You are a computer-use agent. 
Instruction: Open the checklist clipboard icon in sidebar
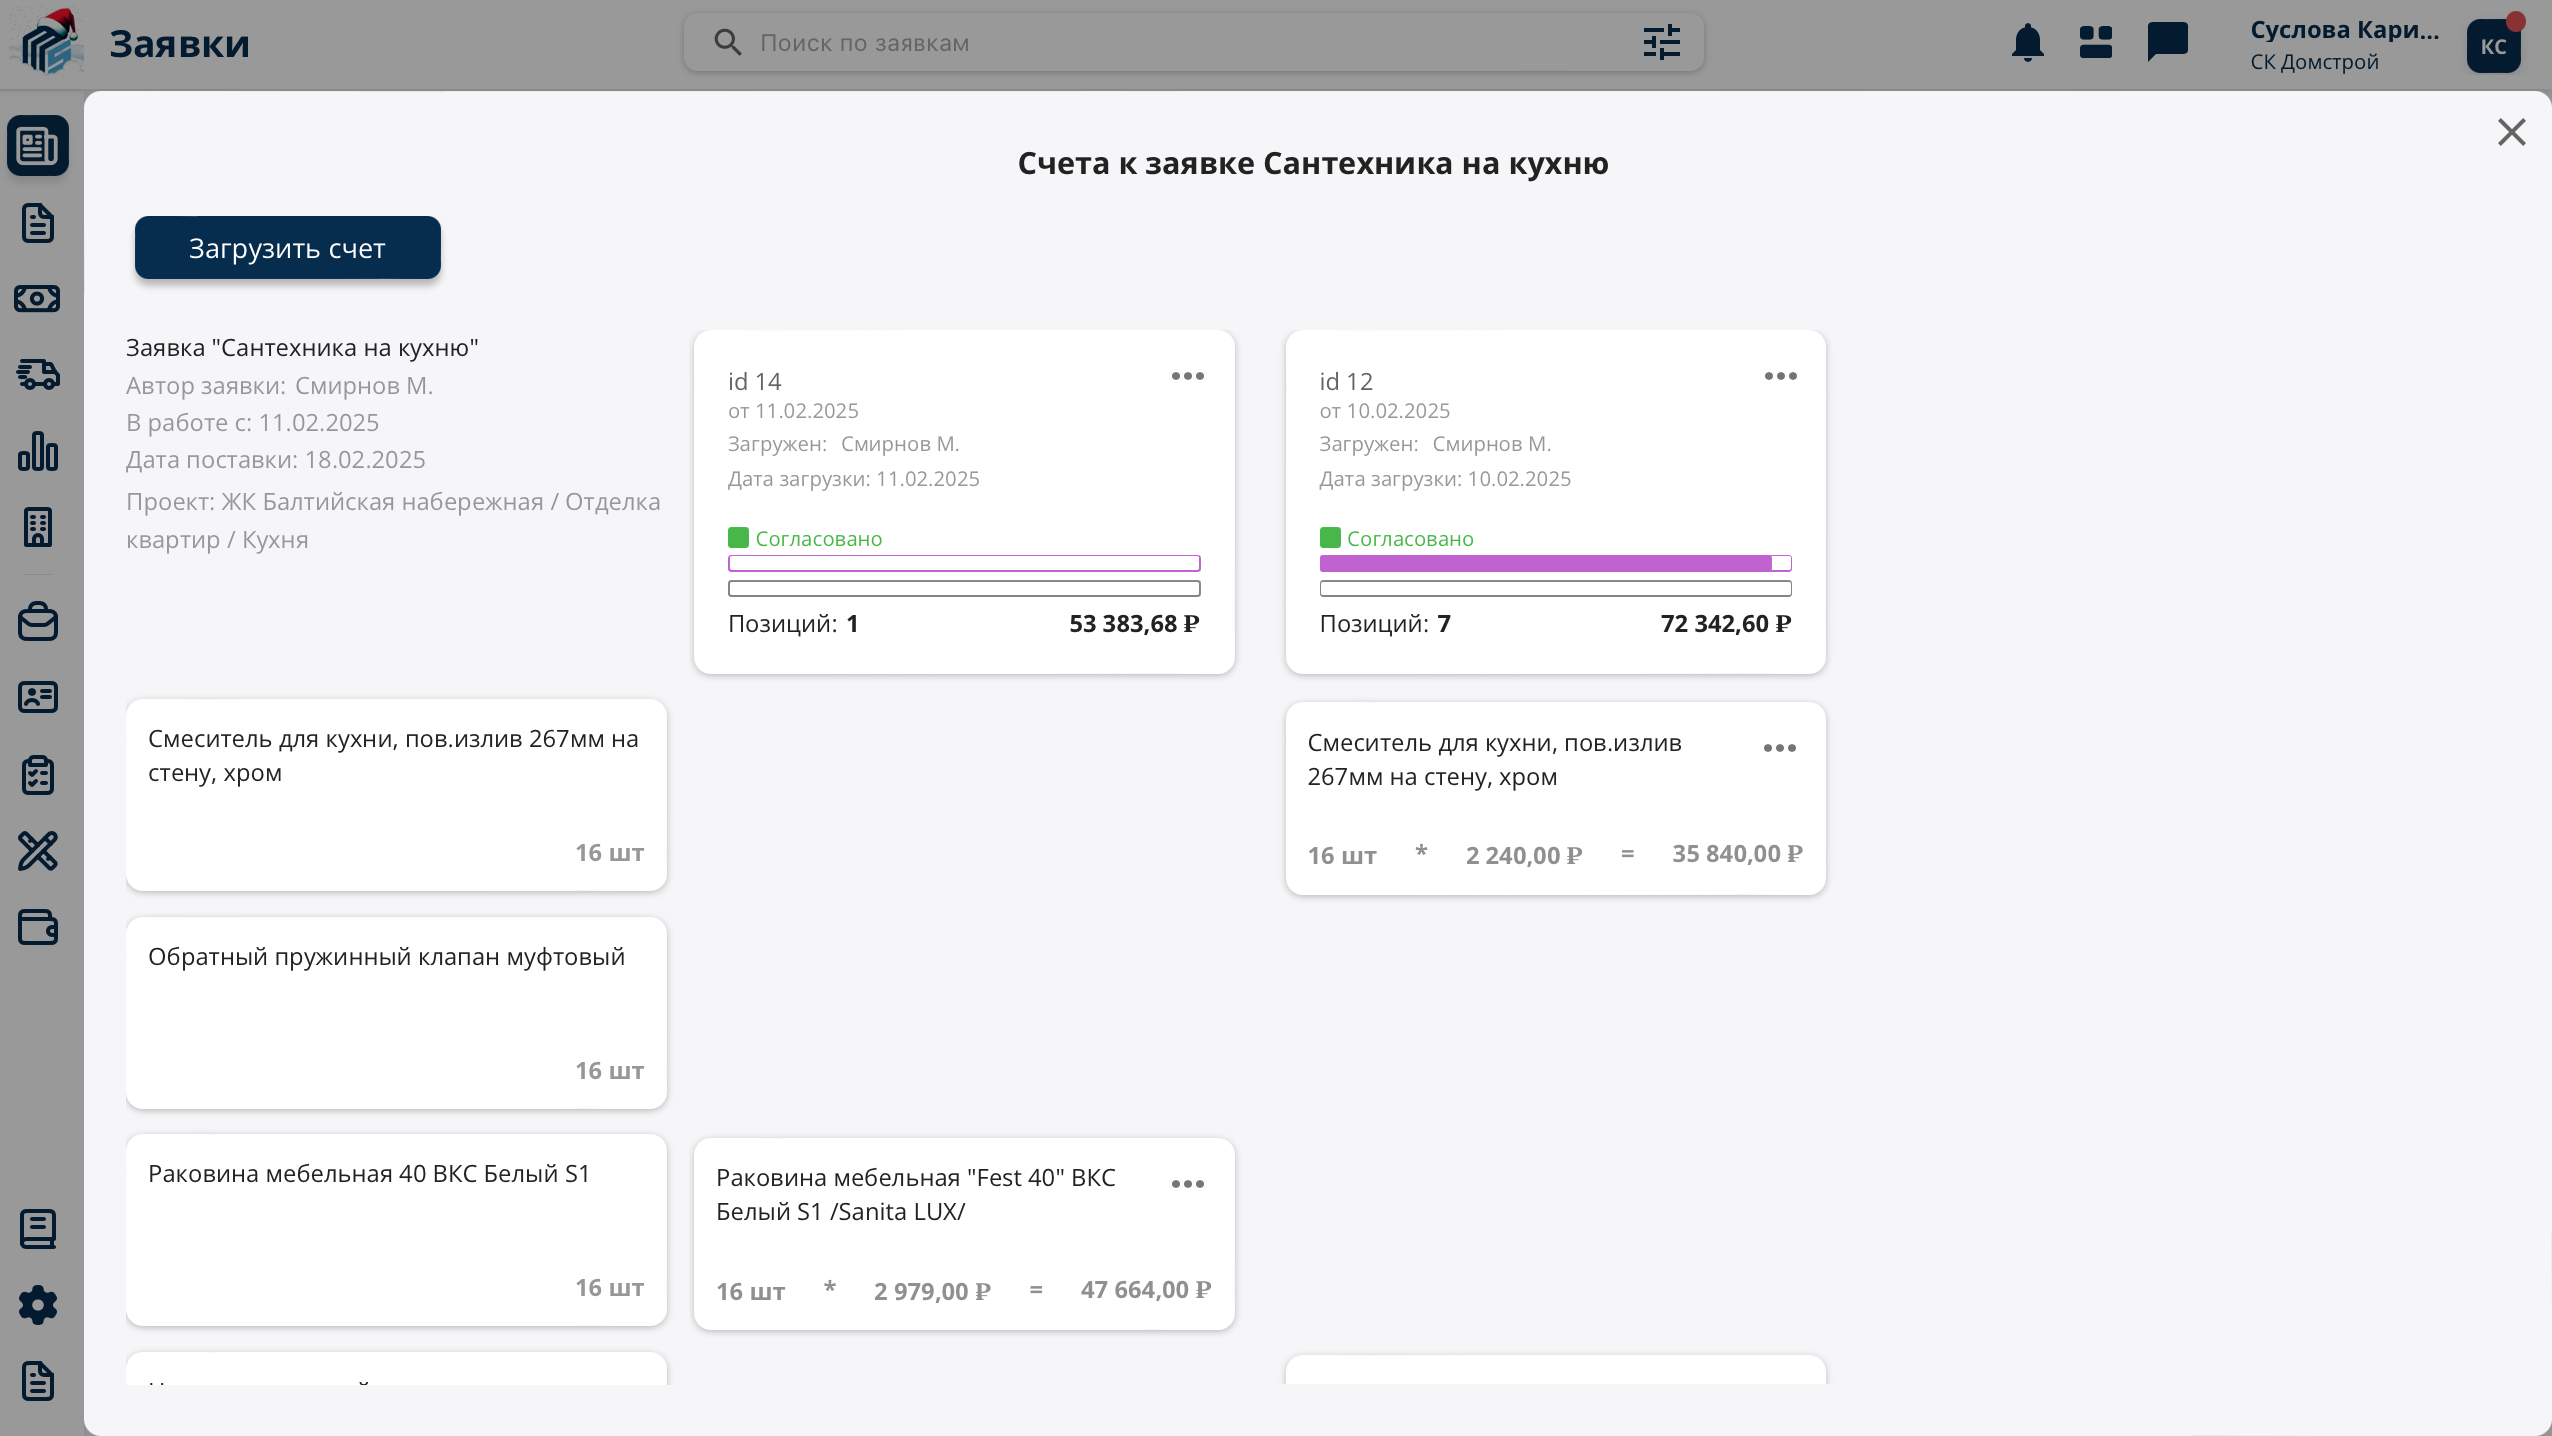pos(38,774)
